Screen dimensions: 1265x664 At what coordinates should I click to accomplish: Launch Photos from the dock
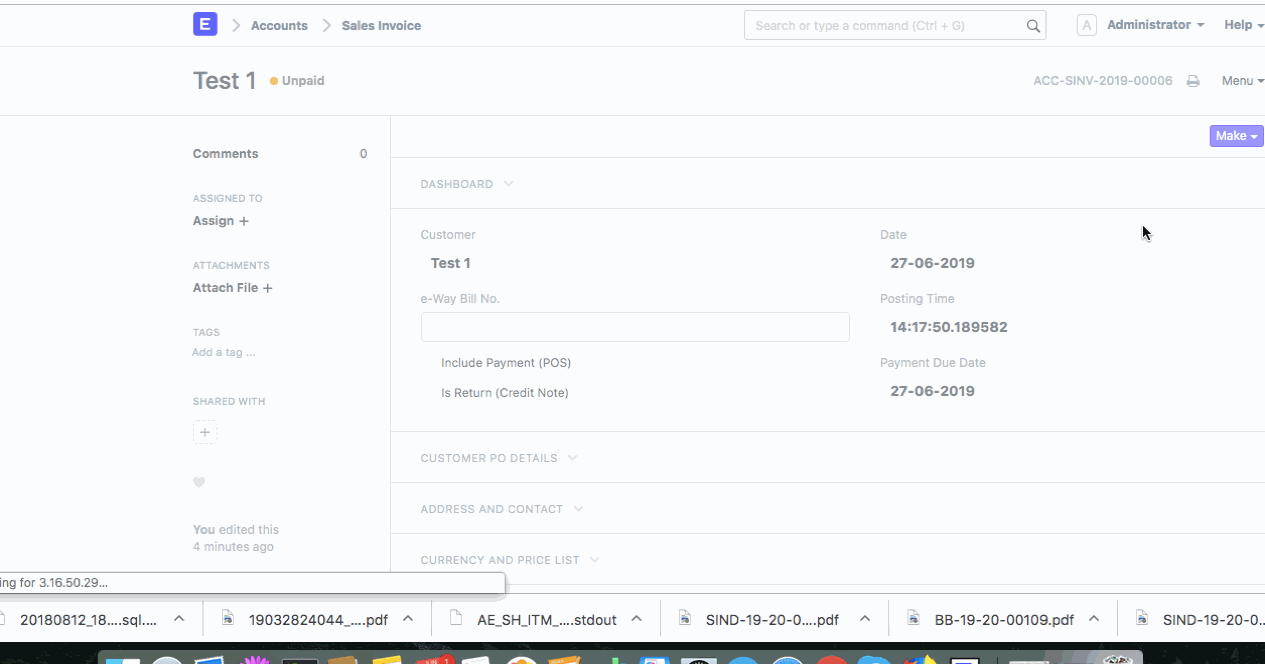256,660
